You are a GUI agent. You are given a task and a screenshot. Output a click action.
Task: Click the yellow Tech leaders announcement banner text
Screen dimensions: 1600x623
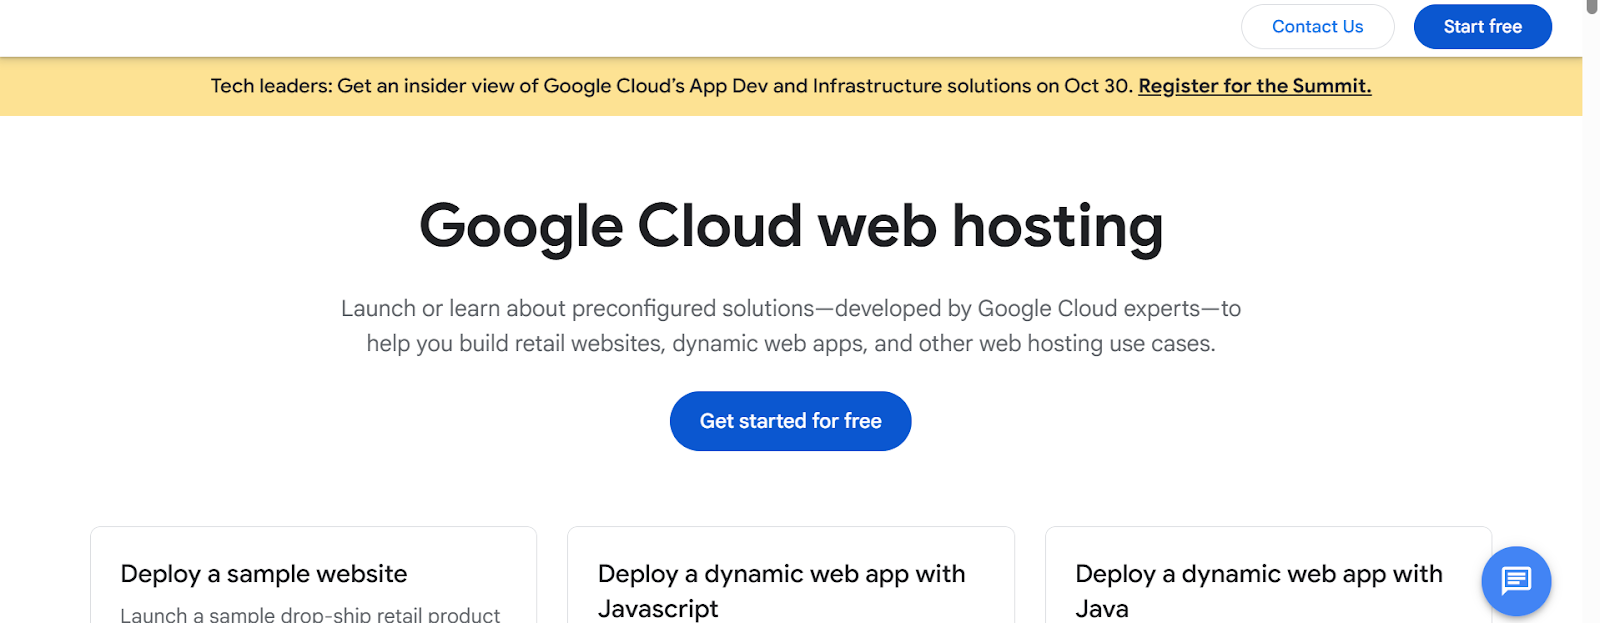click(671, 86)
